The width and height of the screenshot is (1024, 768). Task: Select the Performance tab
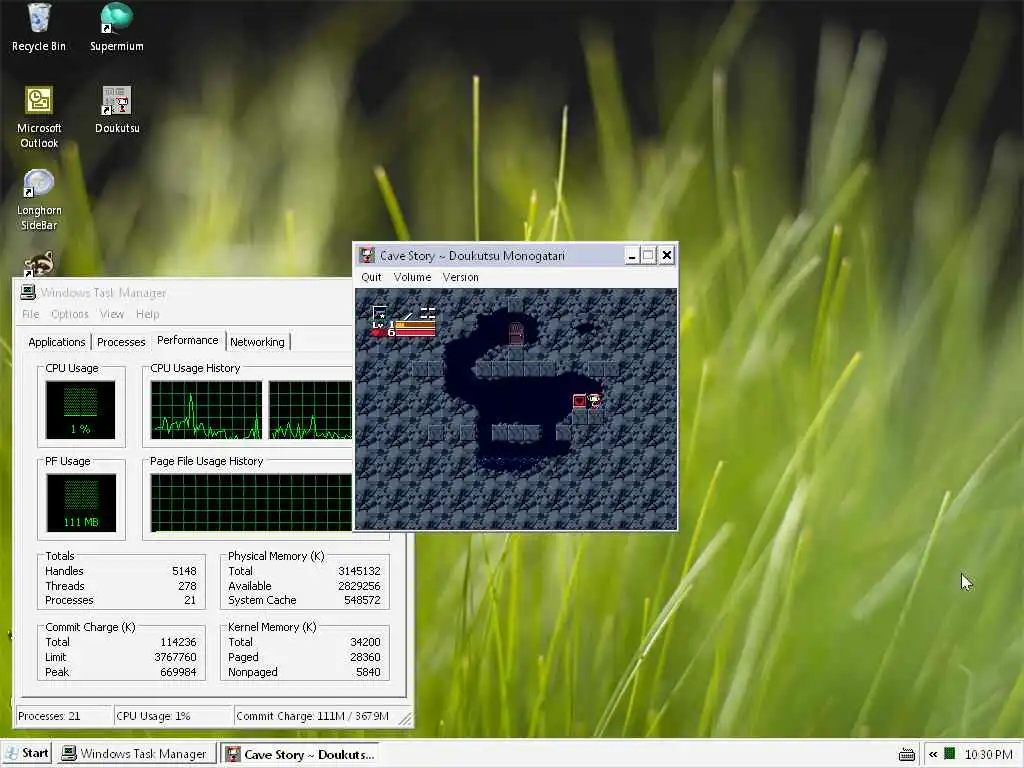coord(187,340)
